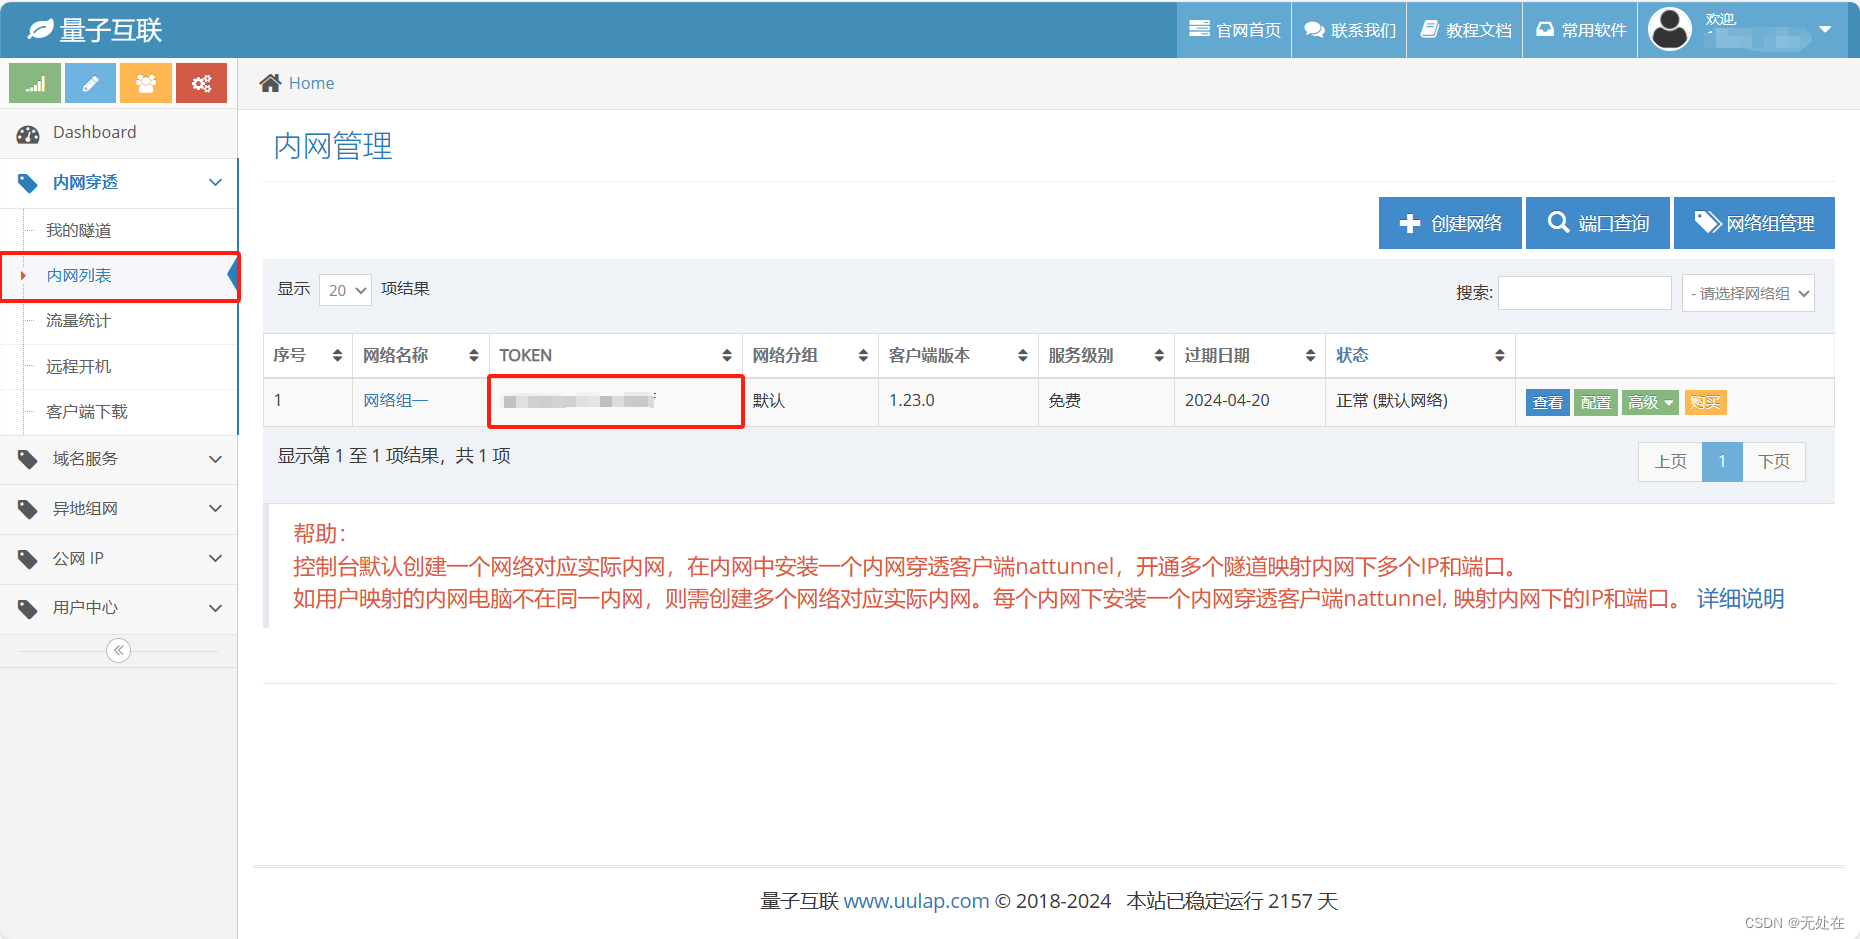The image size is (1860, 939).
Task: Collapse the 内网穿透 sidebar menu
Action: (119, 183)
